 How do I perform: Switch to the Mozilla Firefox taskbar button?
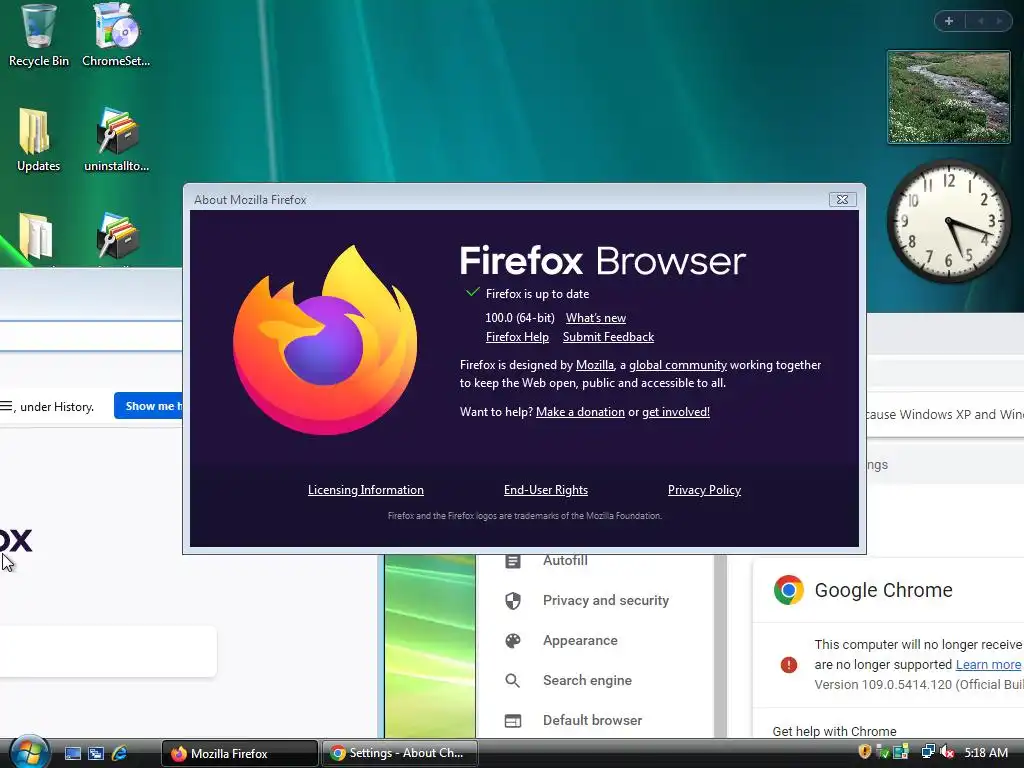click(240, 753)
